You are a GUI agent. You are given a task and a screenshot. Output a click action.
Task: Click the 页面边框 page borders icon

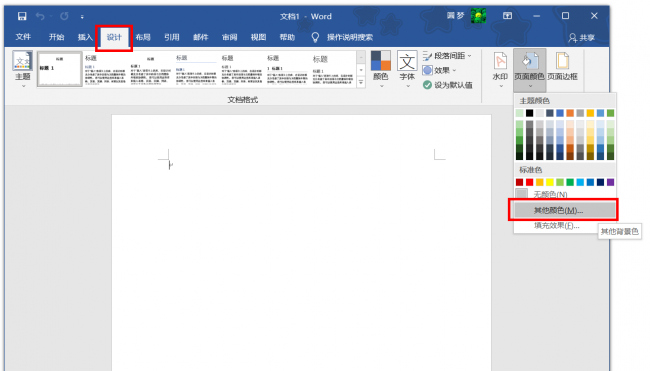coord(563,66)
